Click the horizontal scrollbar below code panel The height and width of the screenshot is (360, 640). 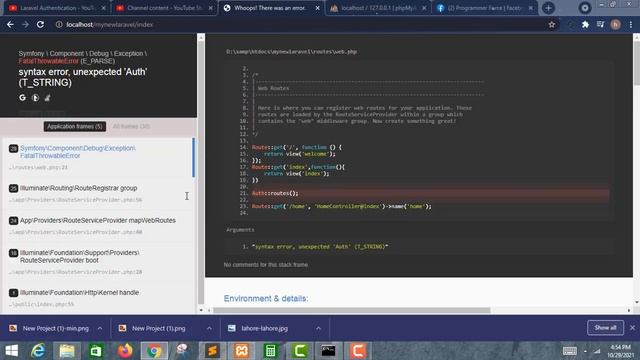[x=351, y=310]
